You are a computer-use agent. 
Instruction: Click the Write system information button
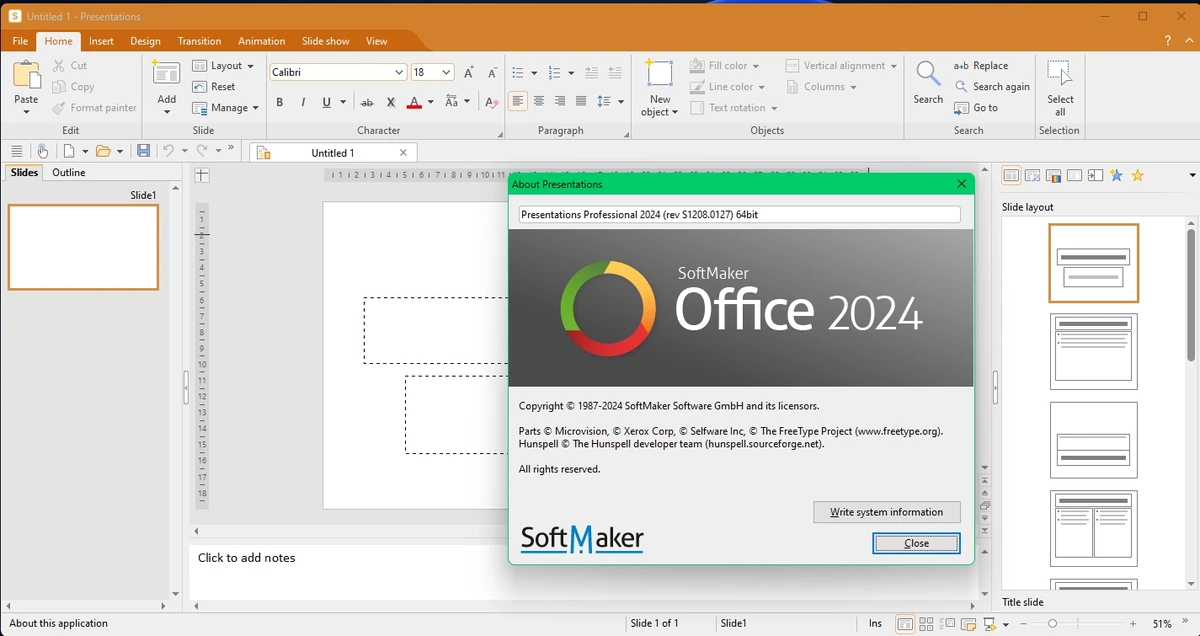pos(887,512)
